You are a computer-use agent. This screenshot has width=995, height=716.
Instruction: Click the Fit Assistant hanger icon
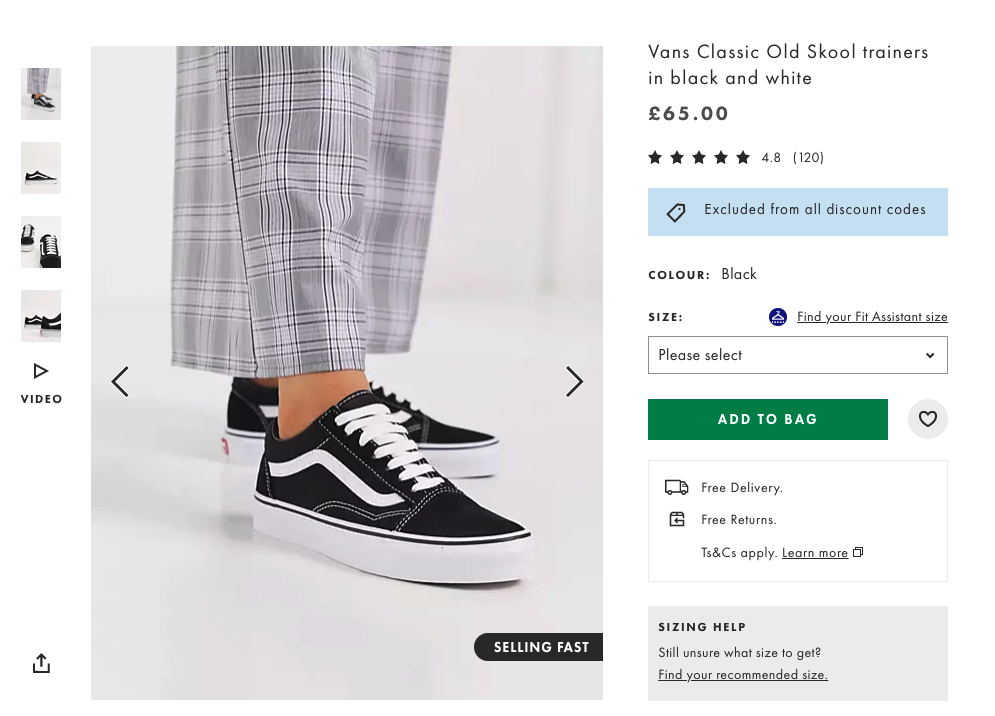[x=778, y=317]
